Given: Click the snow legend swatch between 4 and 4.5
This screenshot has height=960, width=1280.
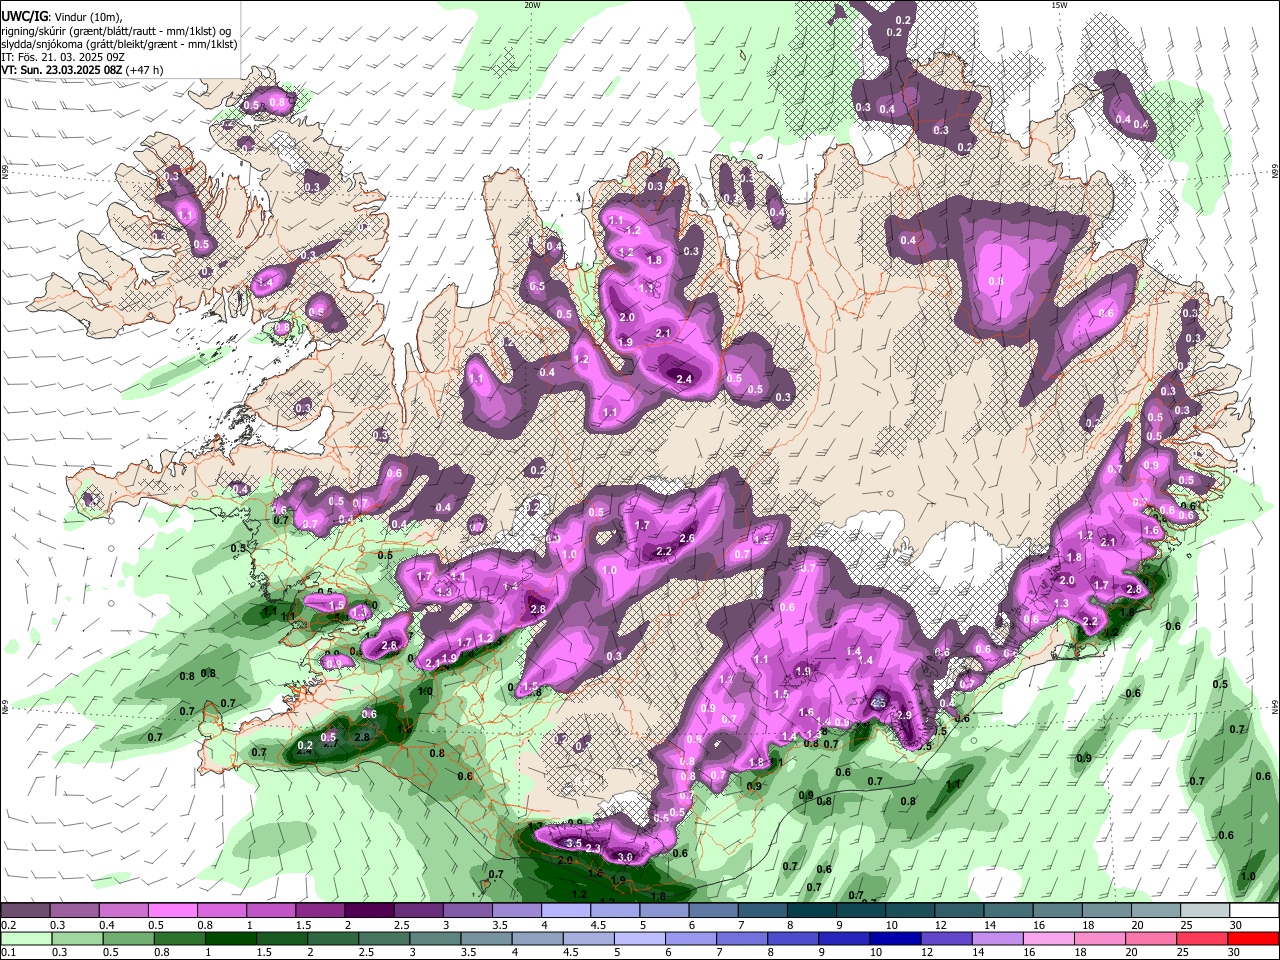Looking at the screenshot, I should pos(565,911).
